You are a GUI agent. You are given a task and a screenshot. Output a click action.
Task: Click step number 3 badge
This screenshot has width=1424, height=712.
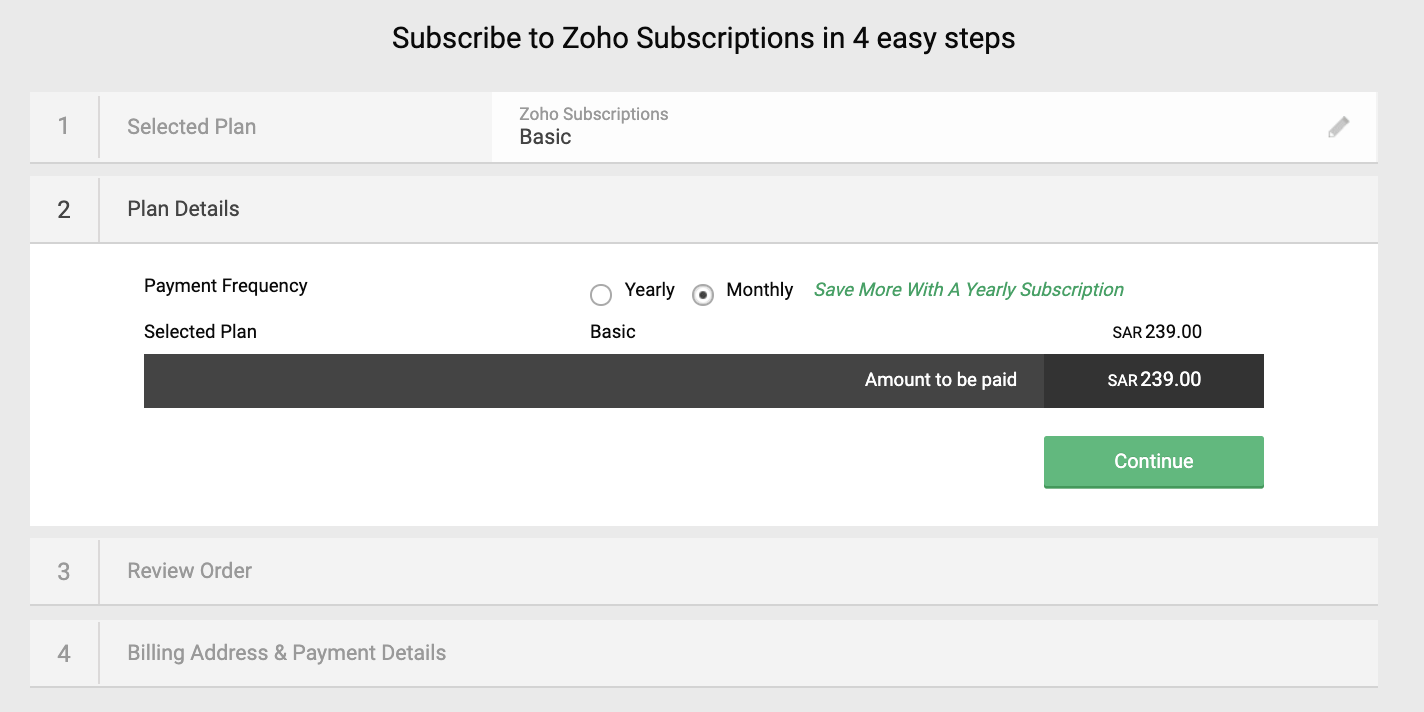click(x=64, y=571)
